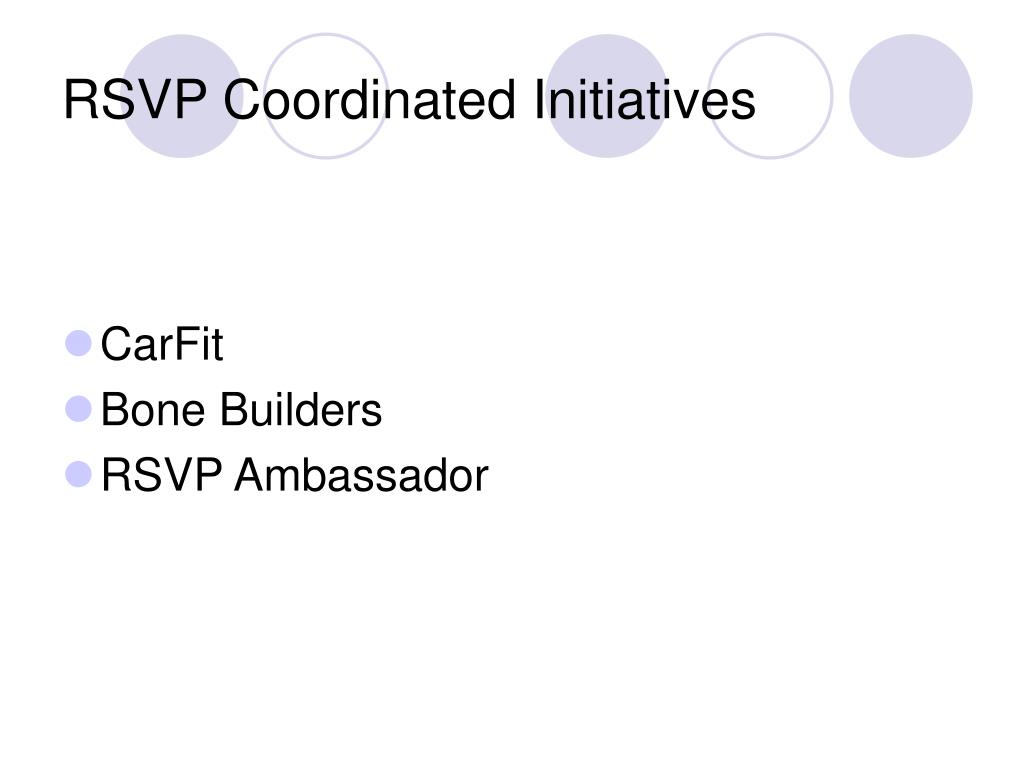Click the word Initiatives in the title
1024x768 pixels.
pyautogui.click(x=645, y=100)
